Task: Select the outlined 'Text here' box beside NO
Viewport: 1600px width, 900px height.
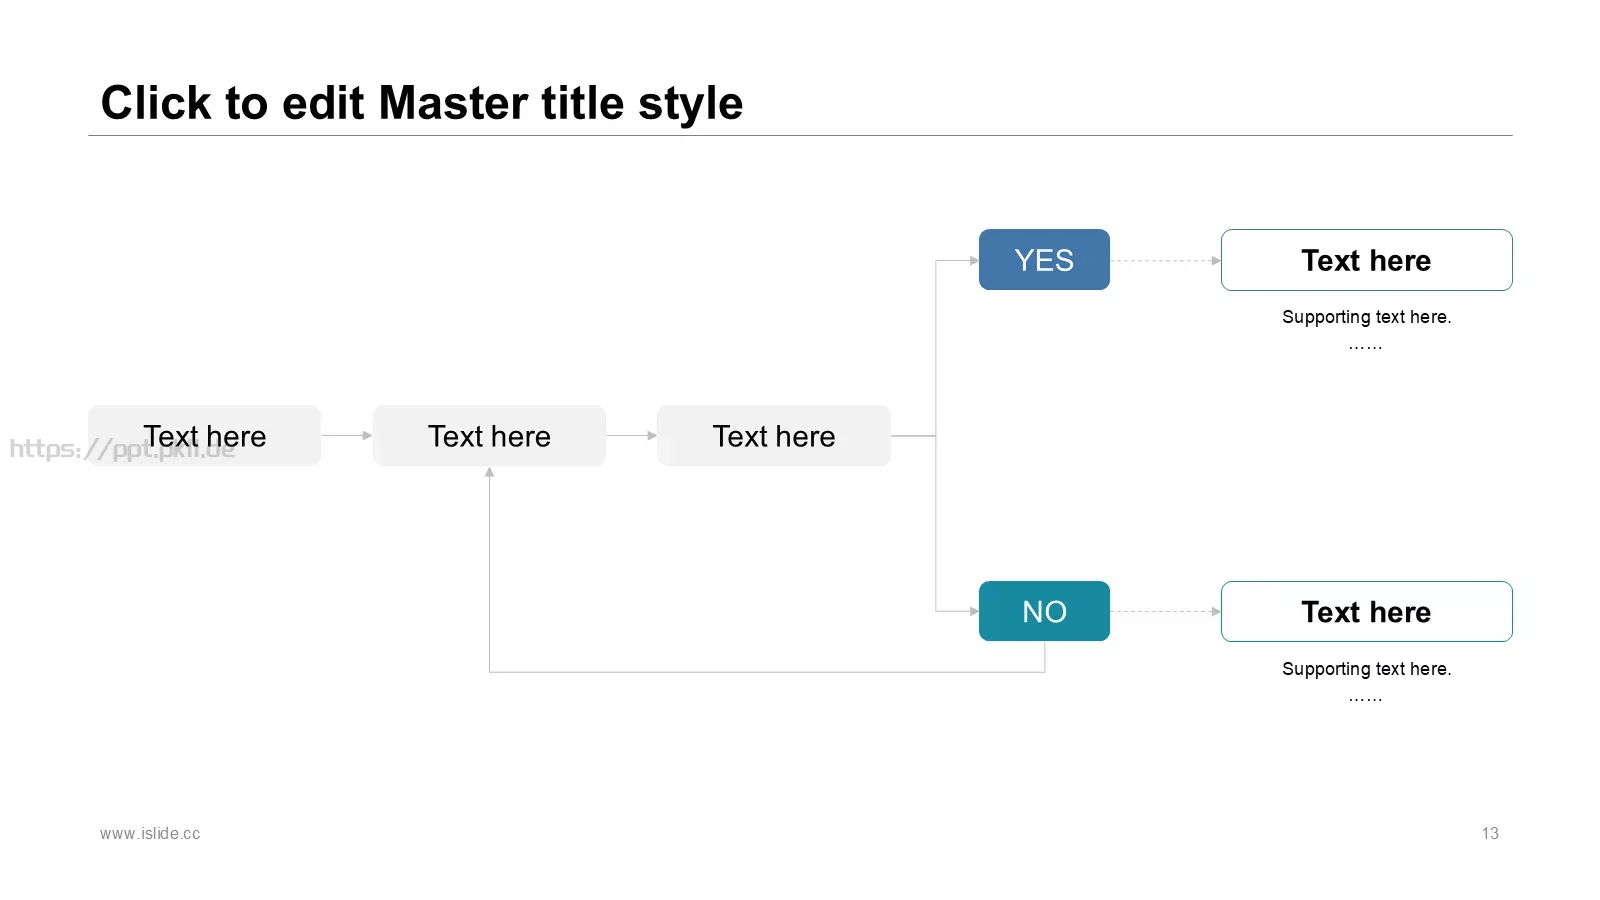Action: [x=1366, y=611]
